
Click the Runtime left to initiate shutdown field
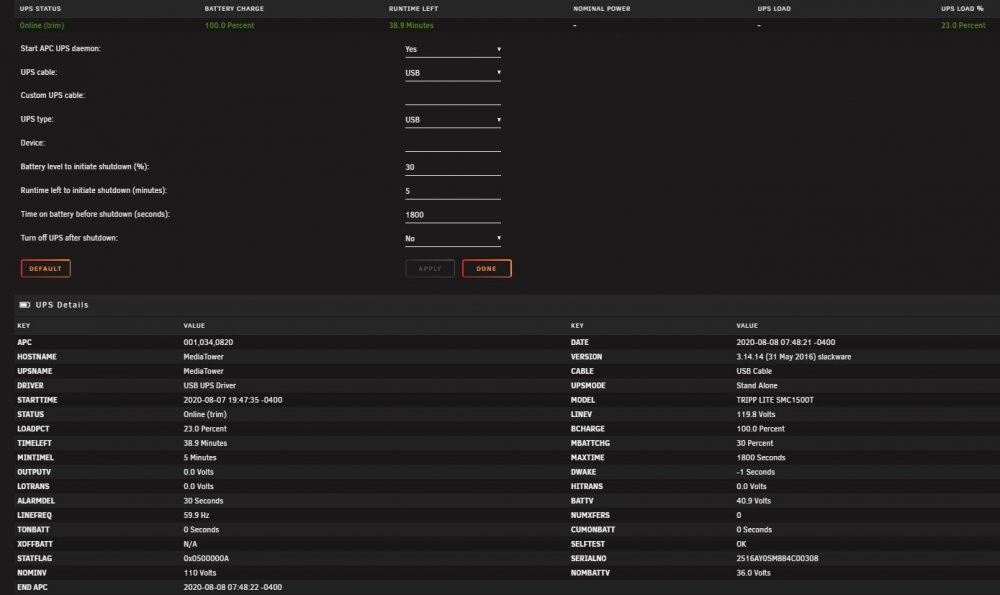click(453, 191)
